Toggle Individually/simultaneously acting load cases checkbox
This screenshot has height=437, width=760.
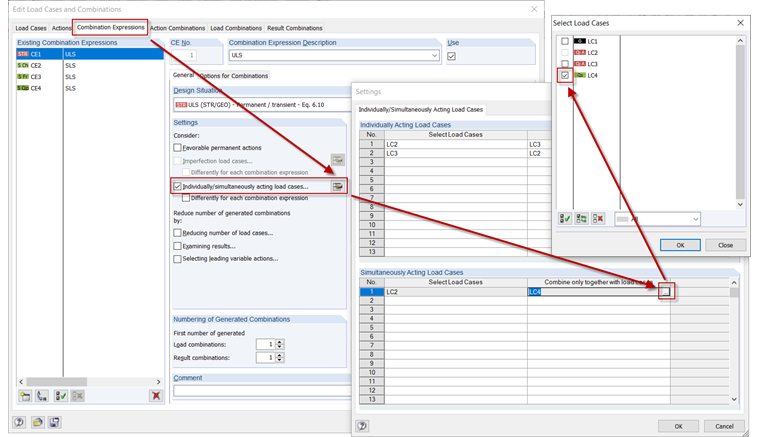click(177, 186)
